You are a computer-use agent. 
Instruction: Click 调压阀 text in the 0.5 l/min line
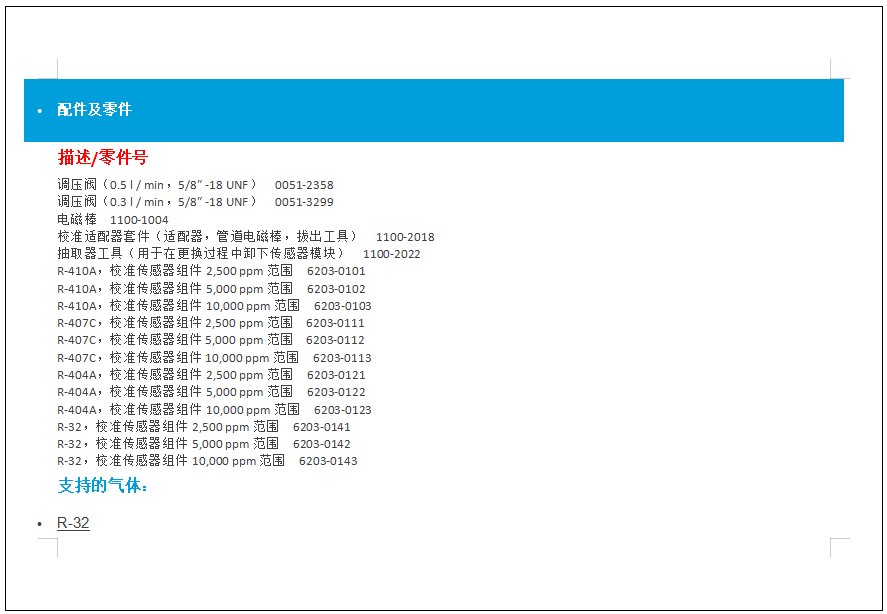pyautogui.click(x=77, y=184)
